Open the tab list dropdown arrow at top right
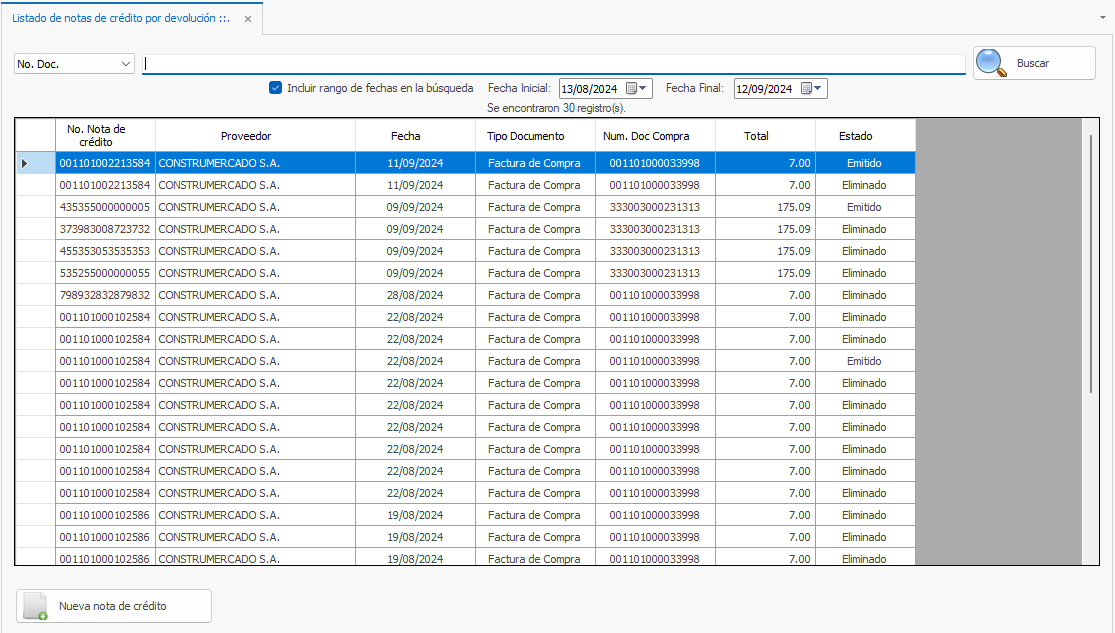 (x=1102, y=18)
